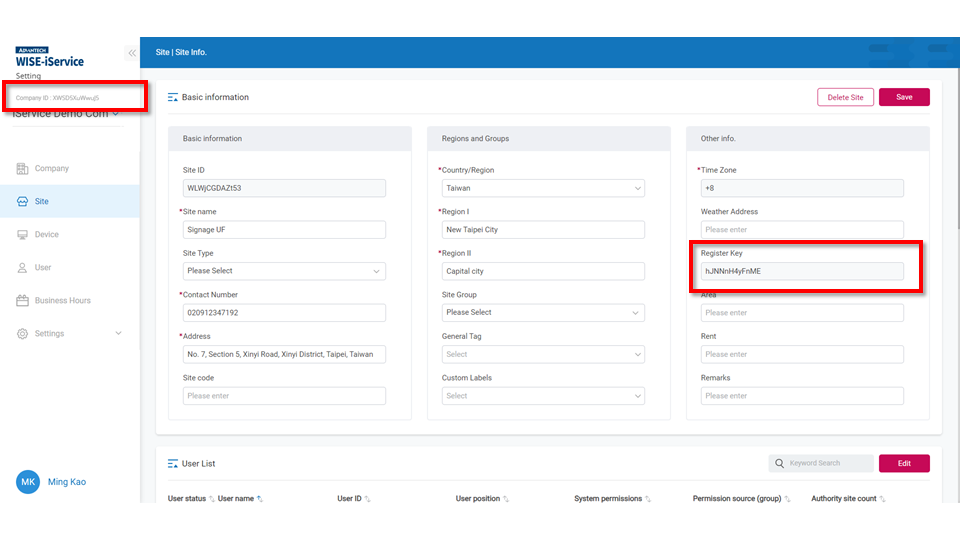Viewport: 960px width, 540px height.
Task: Sort user list by User name
Action: point(260,499)
